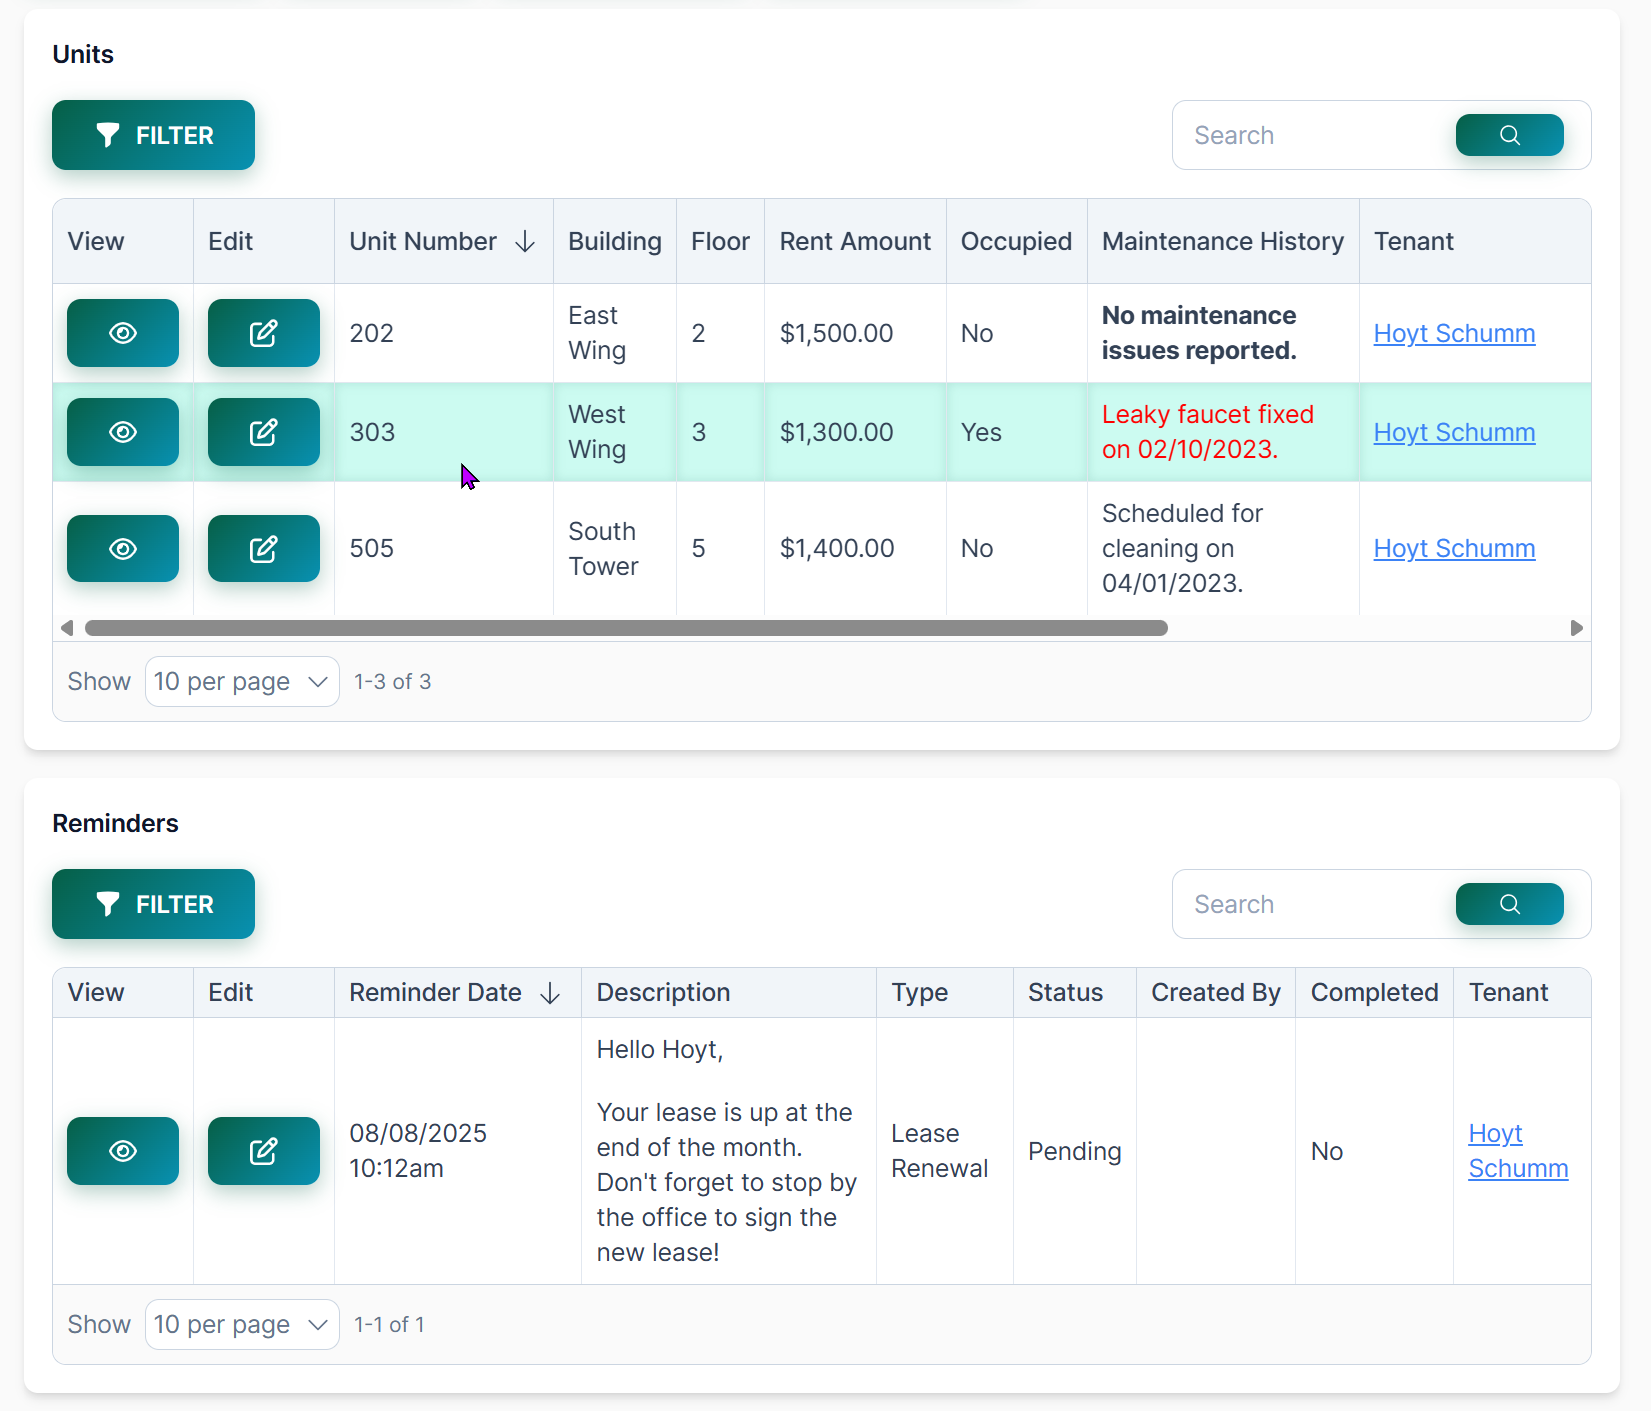Edit the Lease Renewal reminder
The image size is (1651, 1411).
[263, 1151]
